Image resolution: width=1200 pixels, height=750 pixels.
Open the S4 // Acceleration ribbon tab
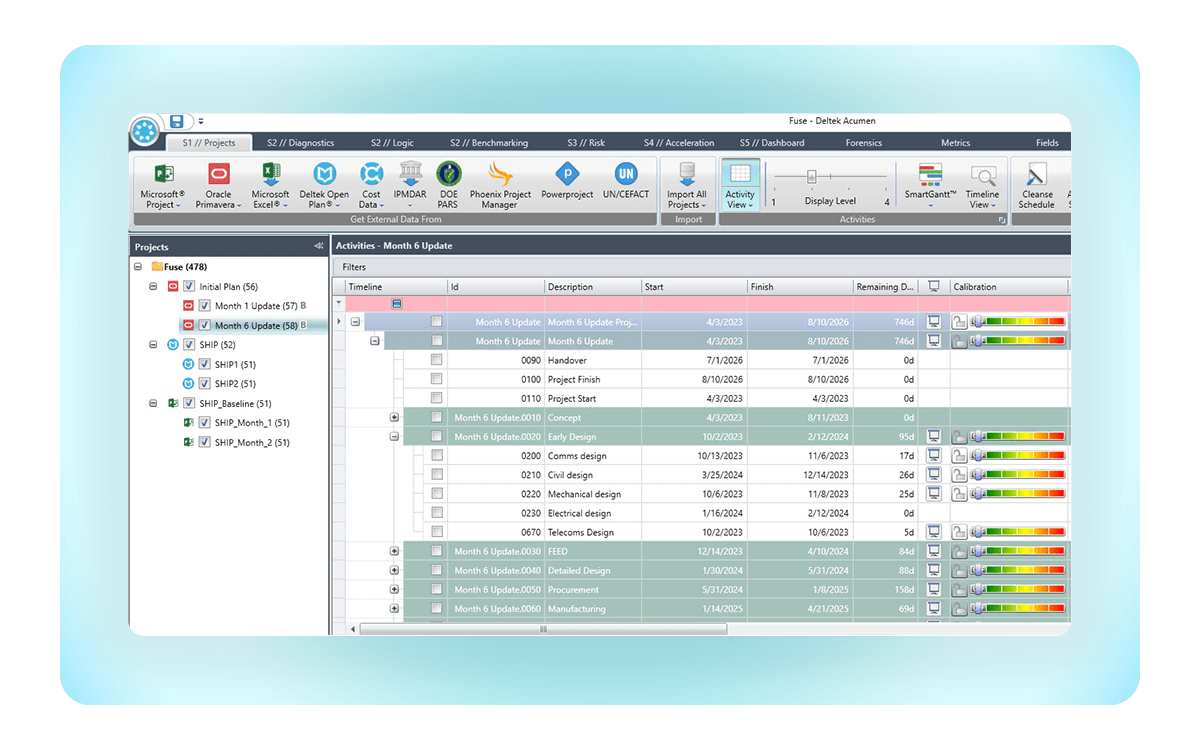[679, 141]
